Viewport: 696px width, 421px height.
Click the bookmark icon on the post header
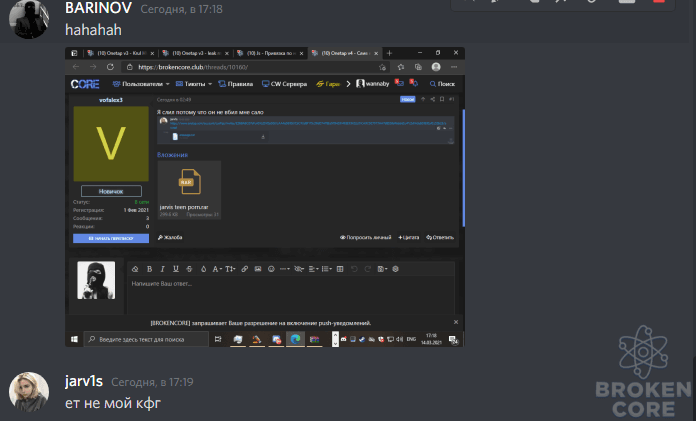point(442,99)
